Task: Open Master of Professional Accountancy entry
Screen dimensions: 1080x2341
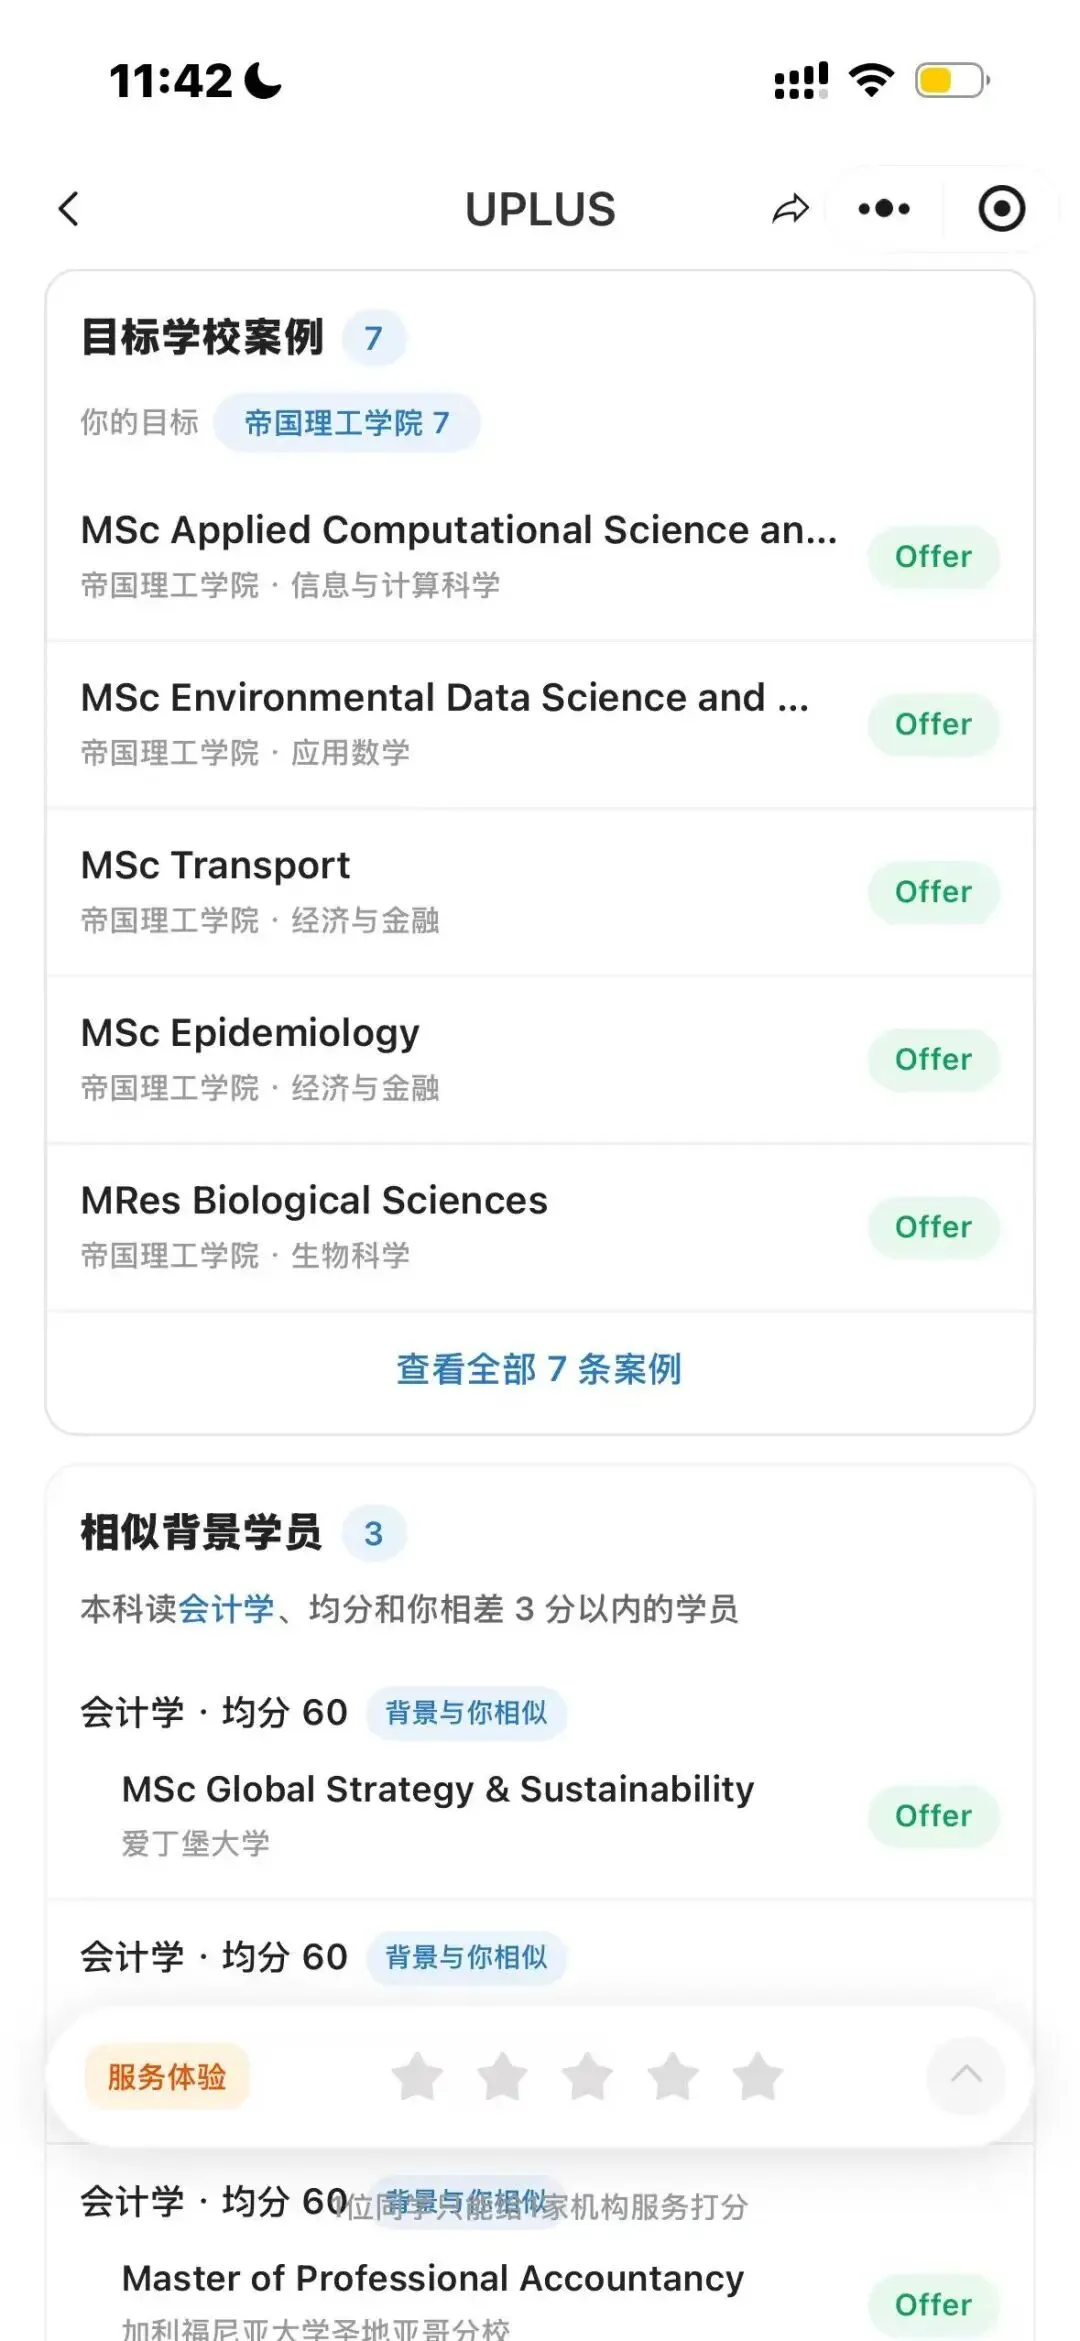Action: click(x=540, y=2300)
